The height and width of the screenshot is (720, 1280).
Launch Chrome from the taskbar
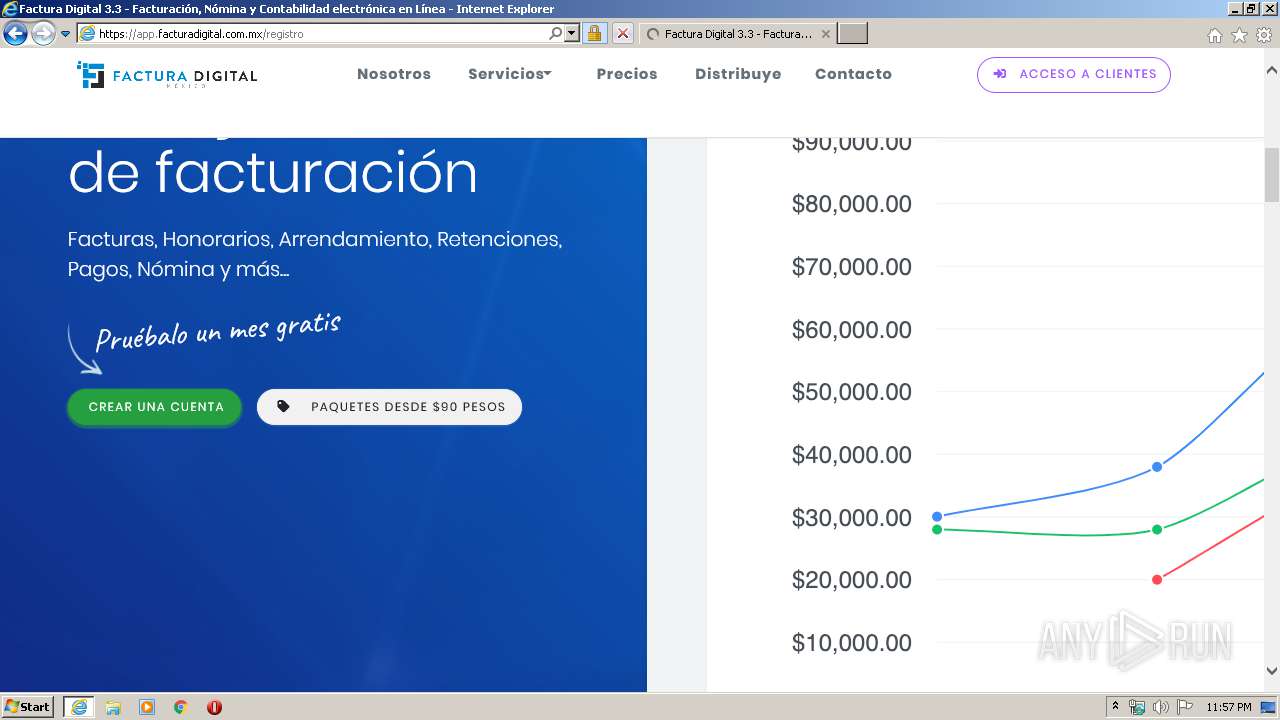pyautogui.click(x=181, y=707)
